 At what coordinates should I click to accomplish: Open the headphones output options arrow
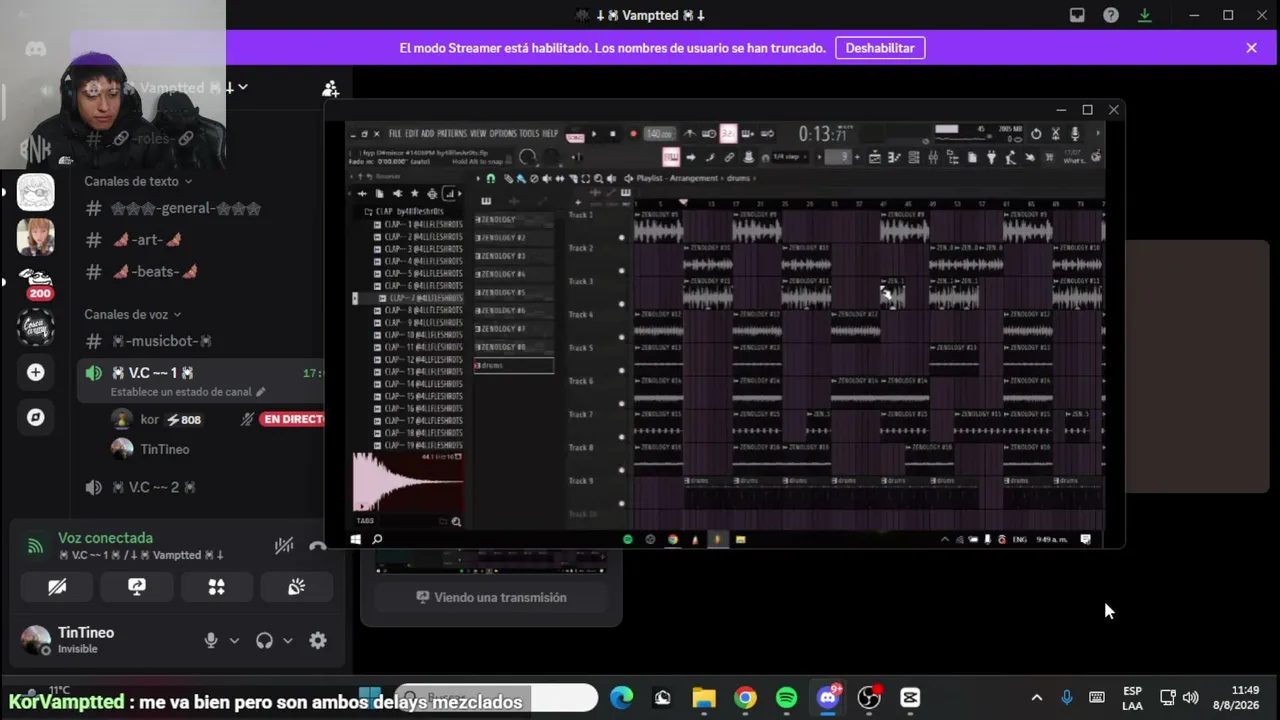pos(287,641)
